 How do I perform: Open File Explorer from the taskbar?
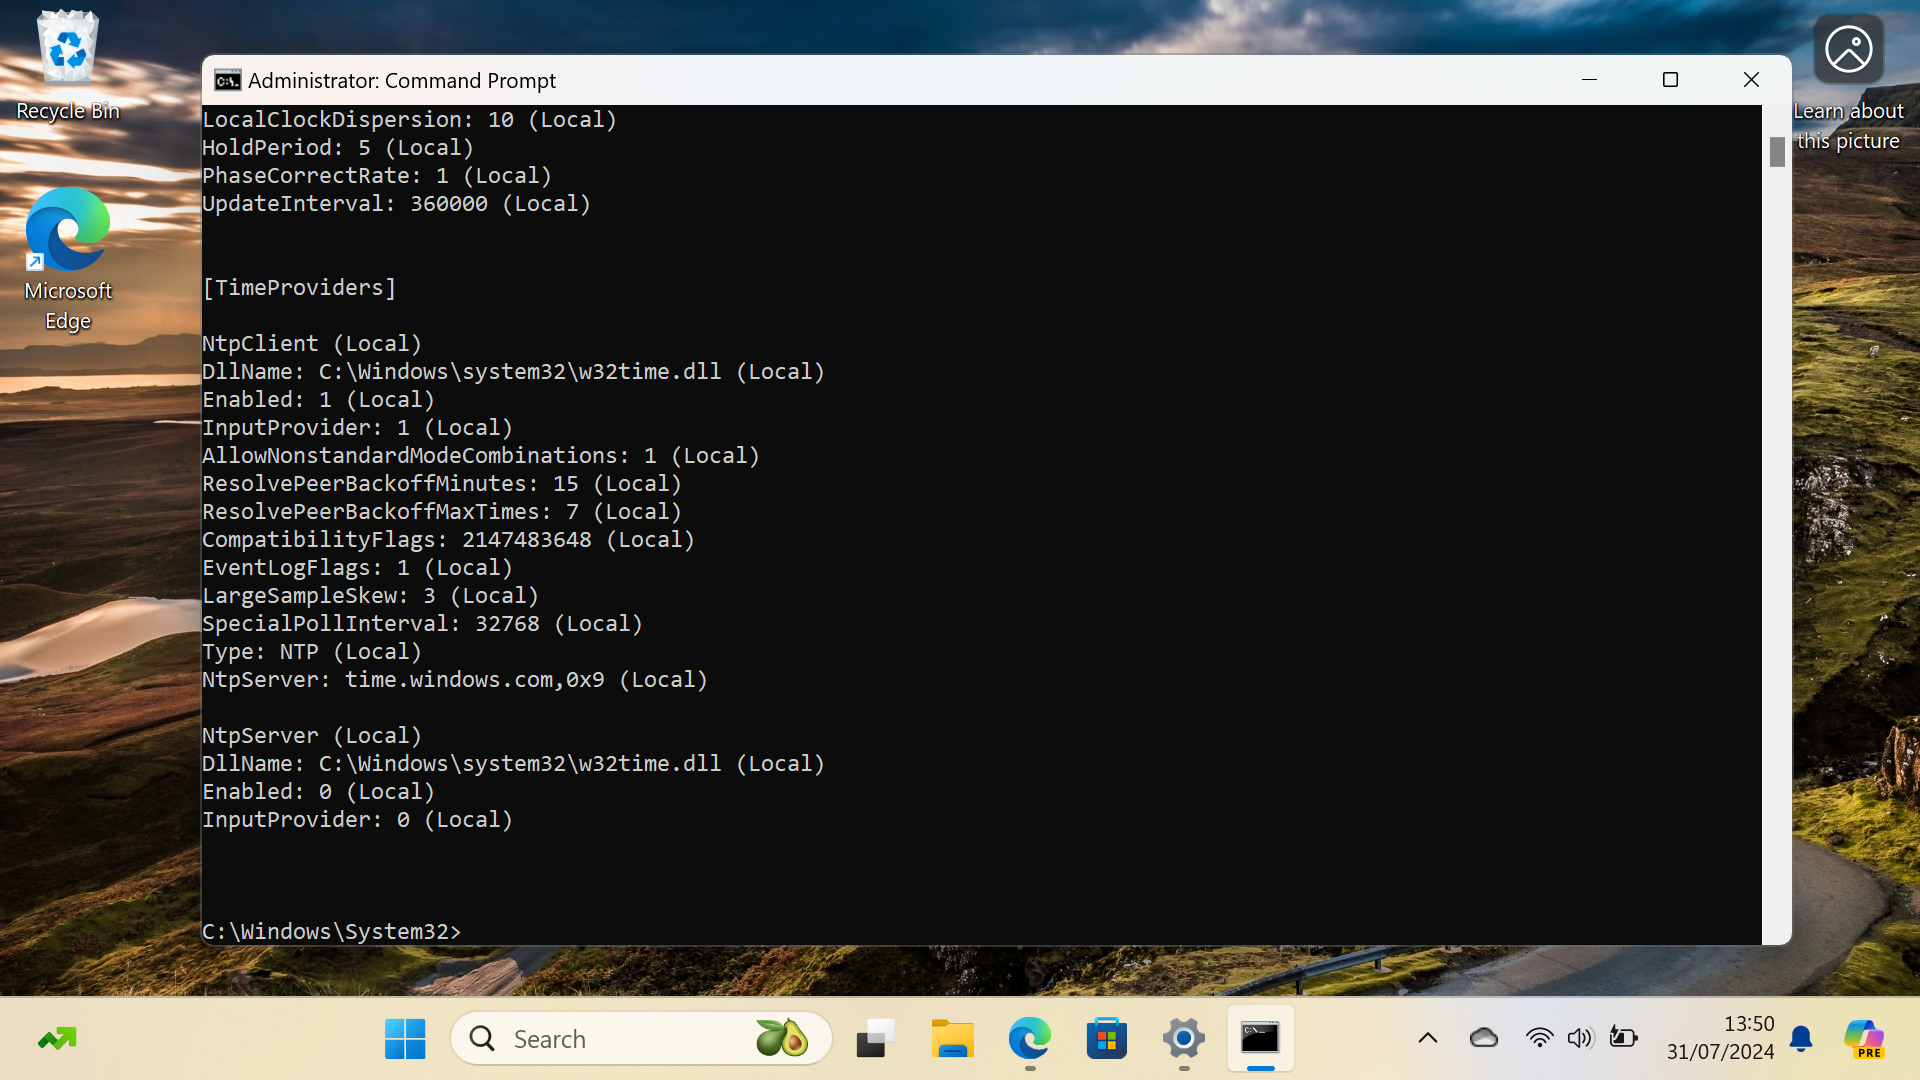(x=952, y=1039)
